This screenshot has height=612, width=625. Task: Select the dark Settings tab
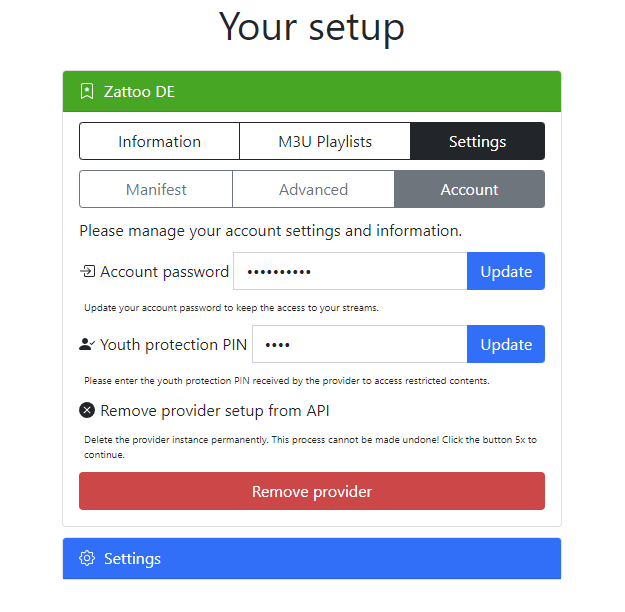click(x=478, y=141)
